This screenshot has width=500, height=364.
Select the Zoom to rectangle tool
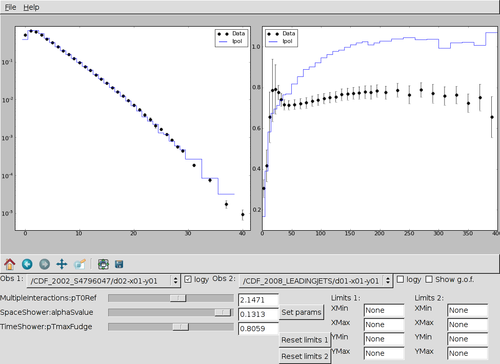80,264
